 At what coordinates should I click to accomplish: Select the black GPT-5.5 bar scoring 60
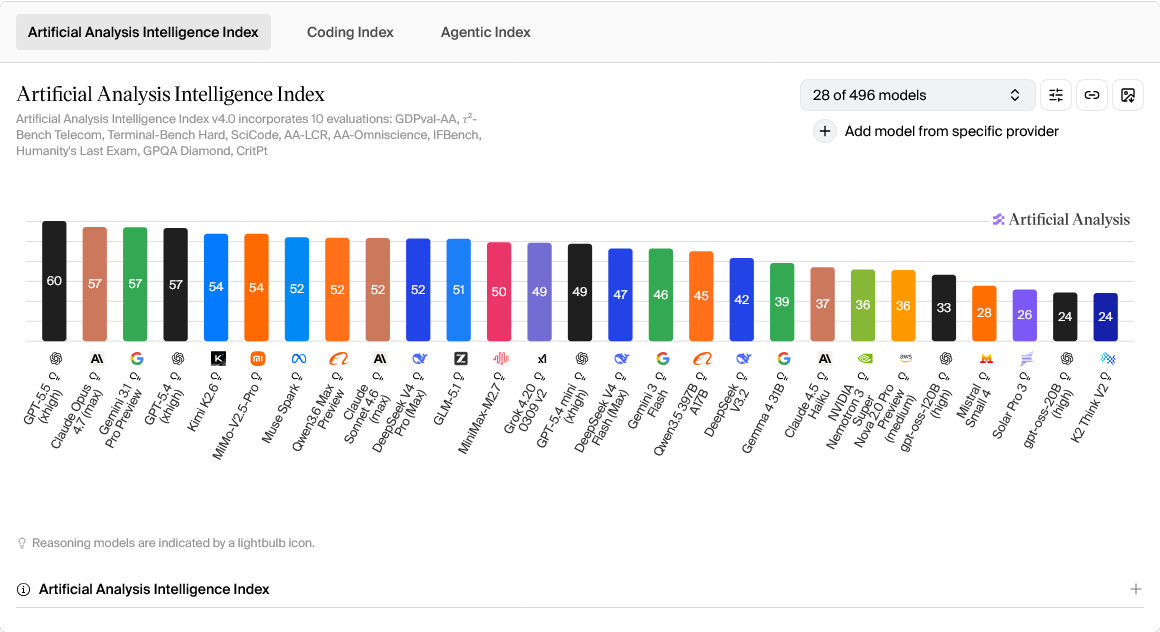(x=54, y=281)
